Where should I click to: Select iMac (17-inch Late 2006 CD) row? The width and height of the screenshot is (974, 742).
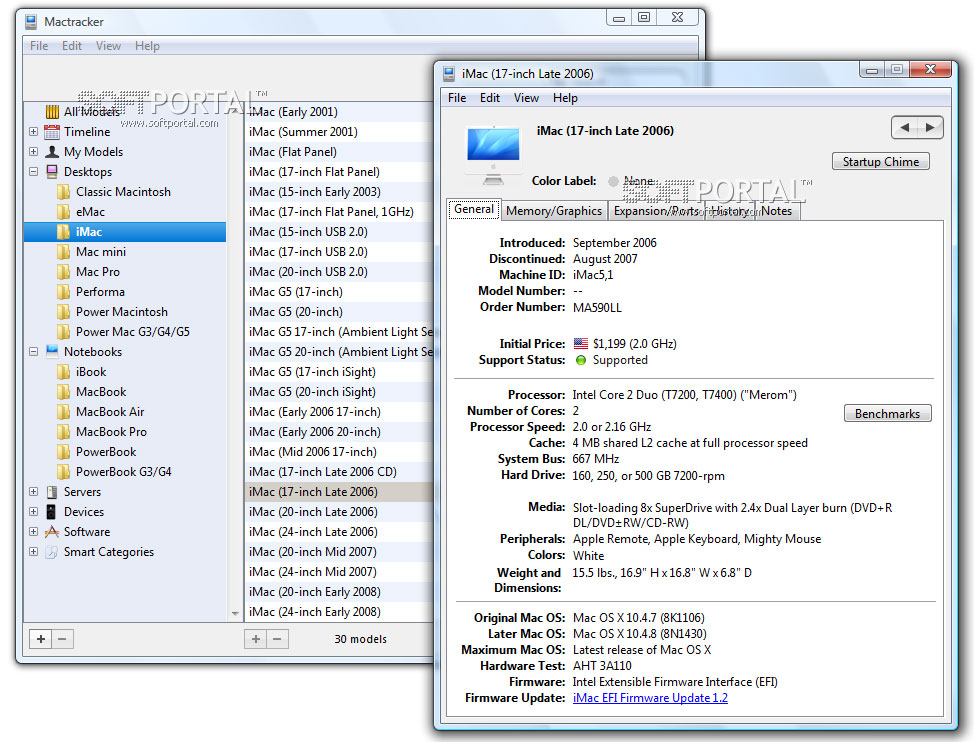339,472
